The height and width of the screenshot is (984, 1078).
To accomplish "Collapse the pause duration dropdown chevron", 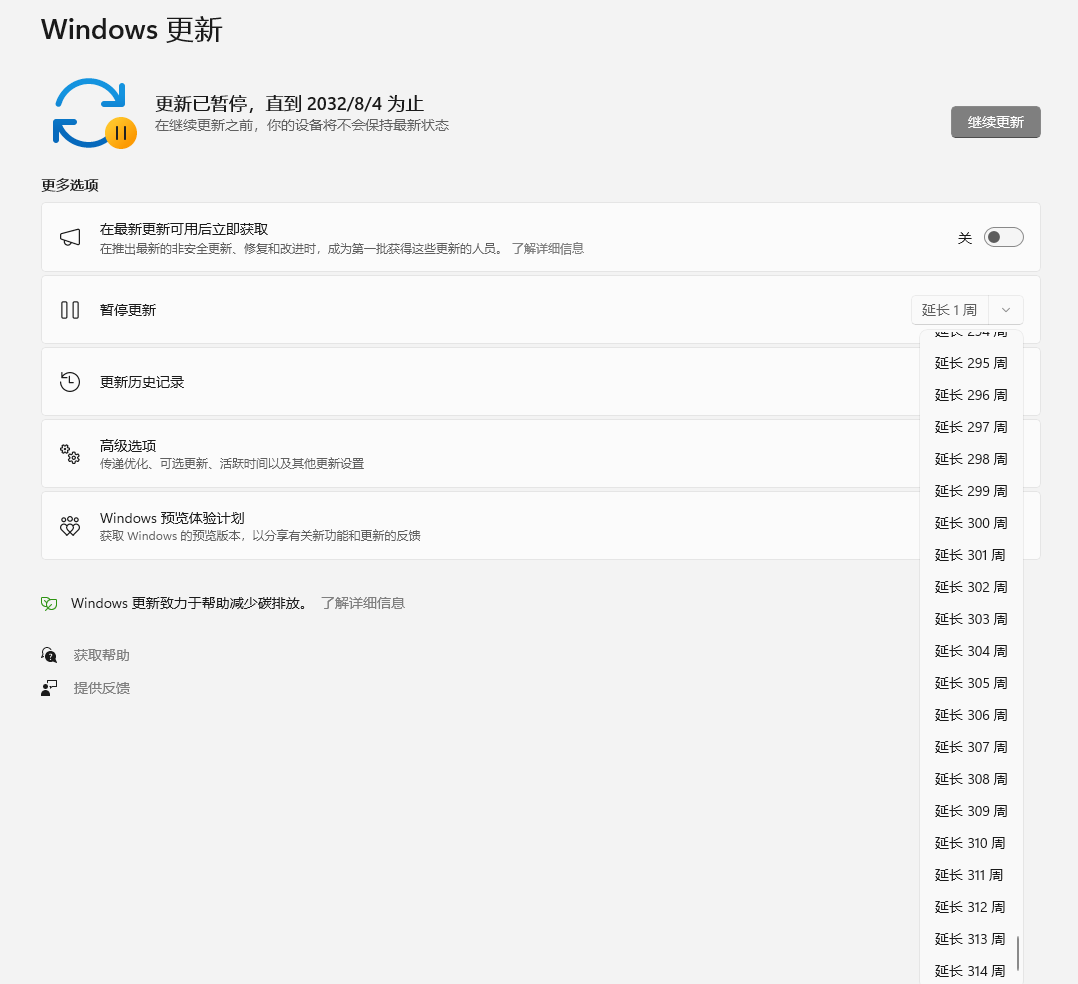I will [x=1006, y=310].
